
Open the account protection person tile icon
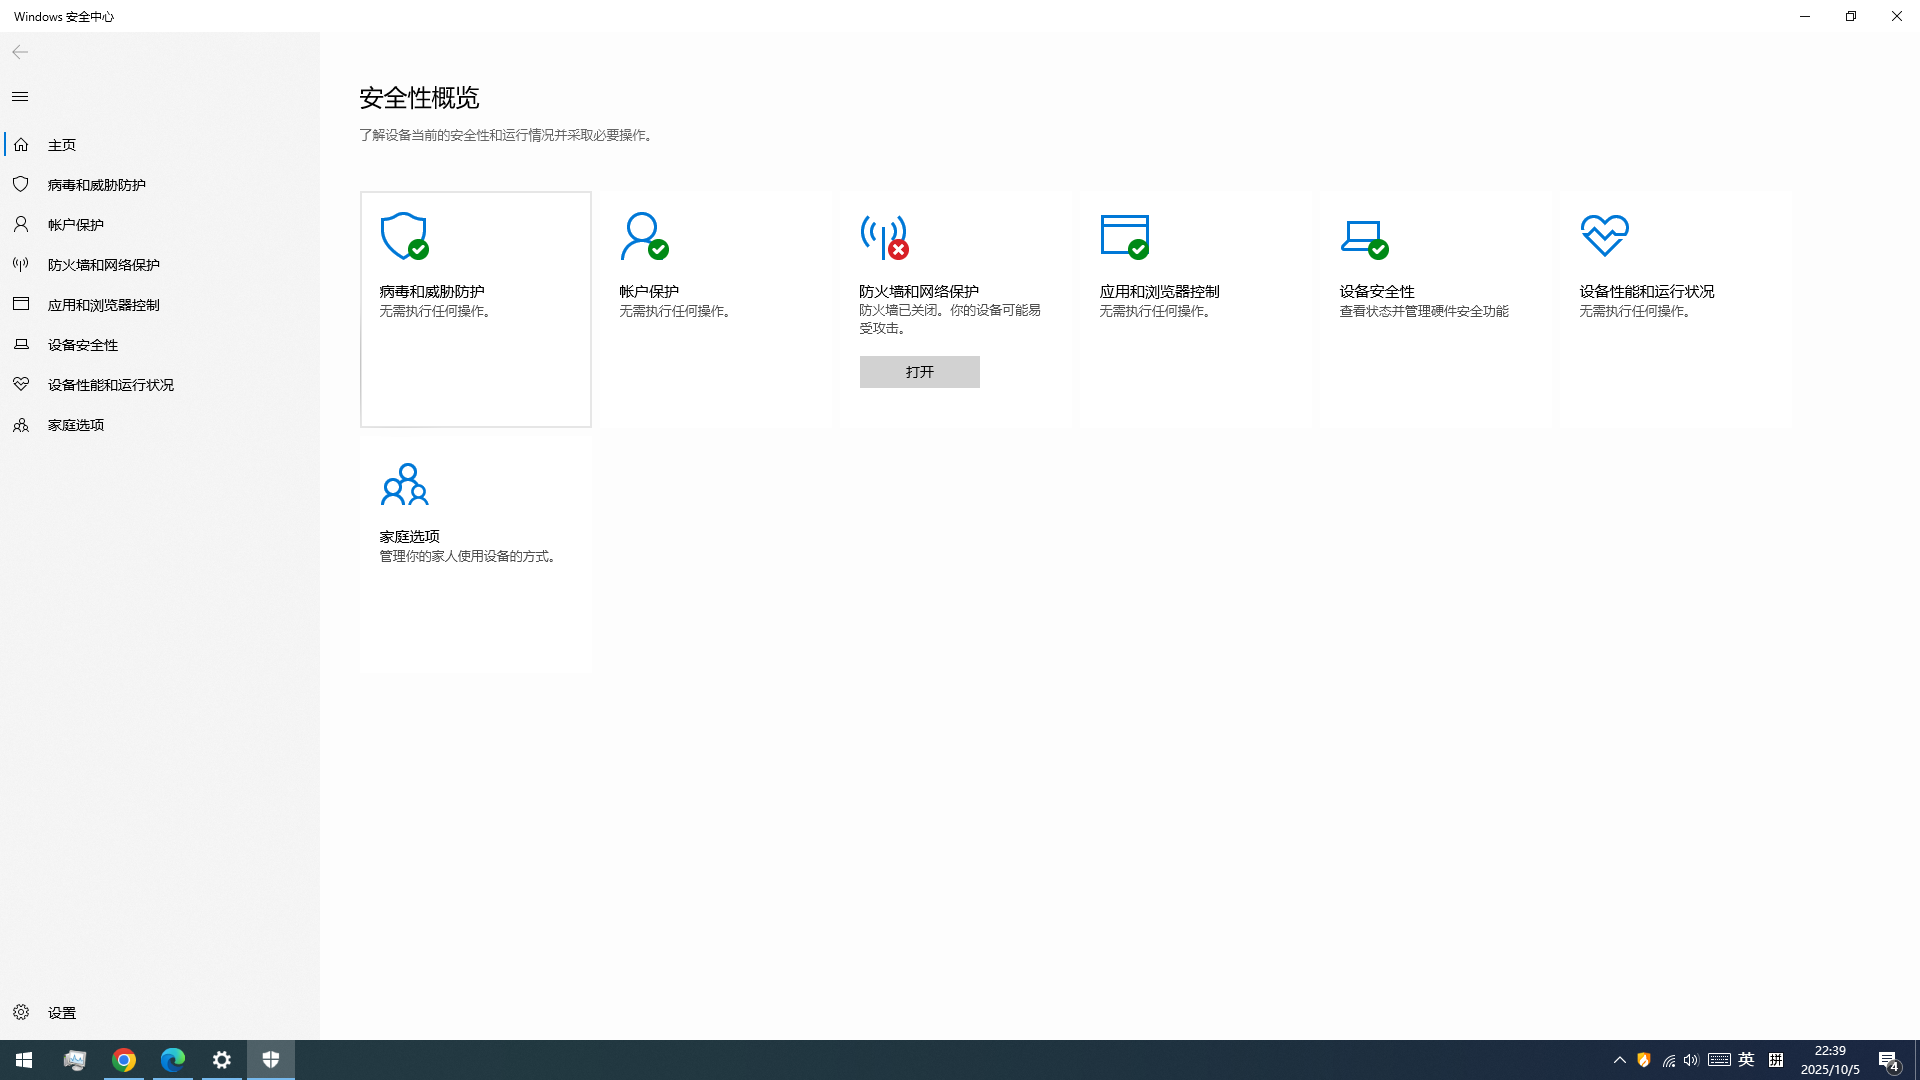click(643, 237)
